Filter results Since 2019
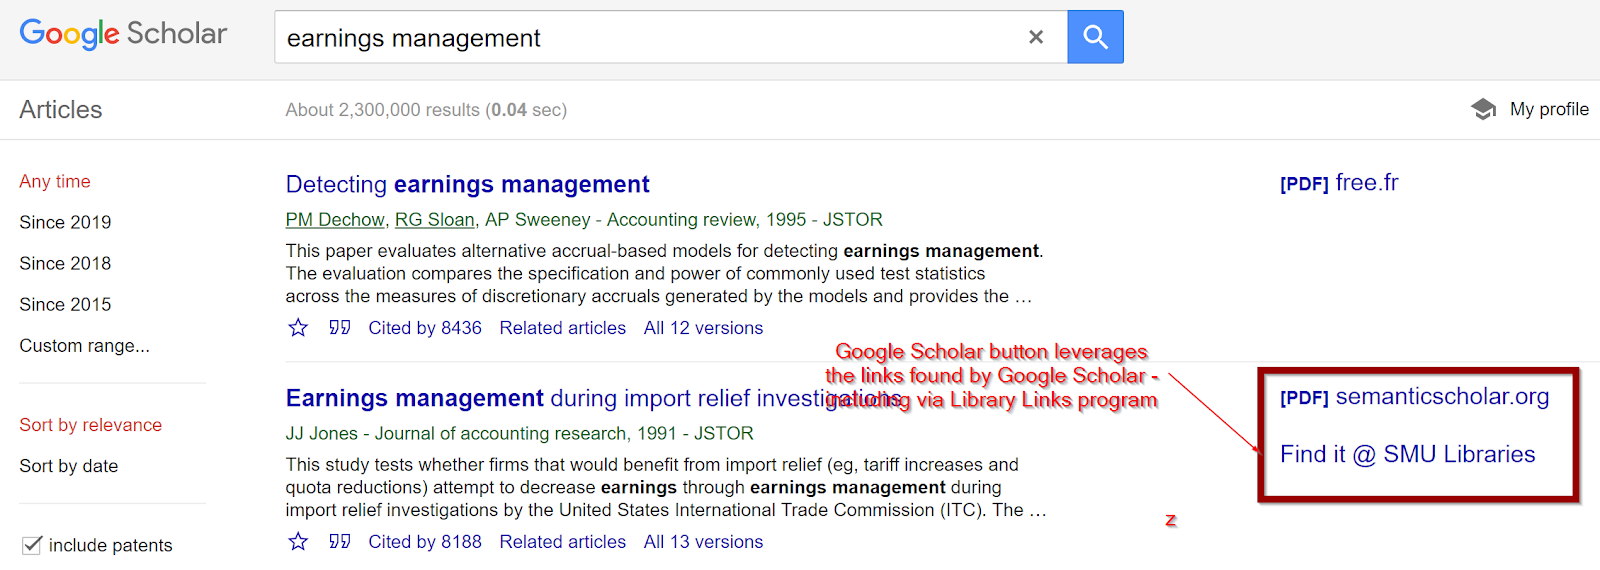This screenshot has width=1600, height=570. [65, 222]
